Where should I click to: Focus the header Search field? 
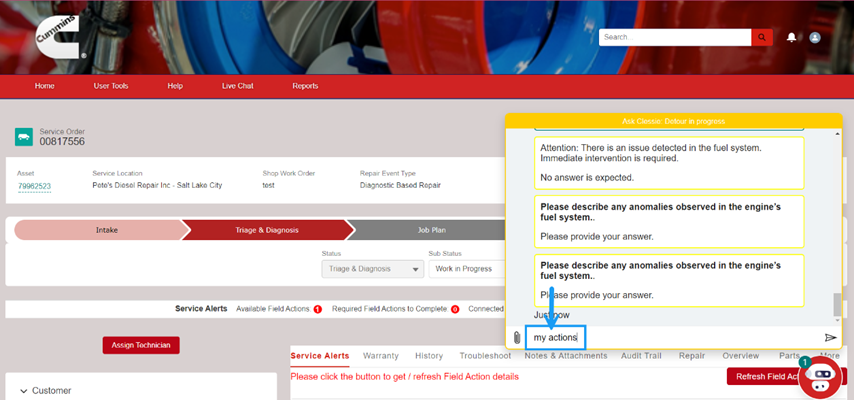pyautogui.click(x=675, y=38)
